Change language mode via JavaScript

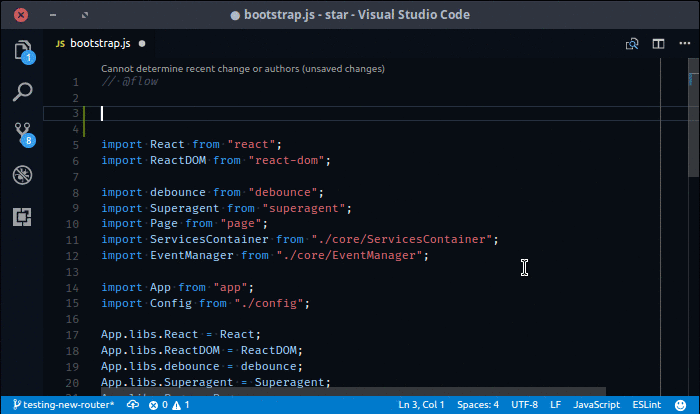tap(596, 405)
